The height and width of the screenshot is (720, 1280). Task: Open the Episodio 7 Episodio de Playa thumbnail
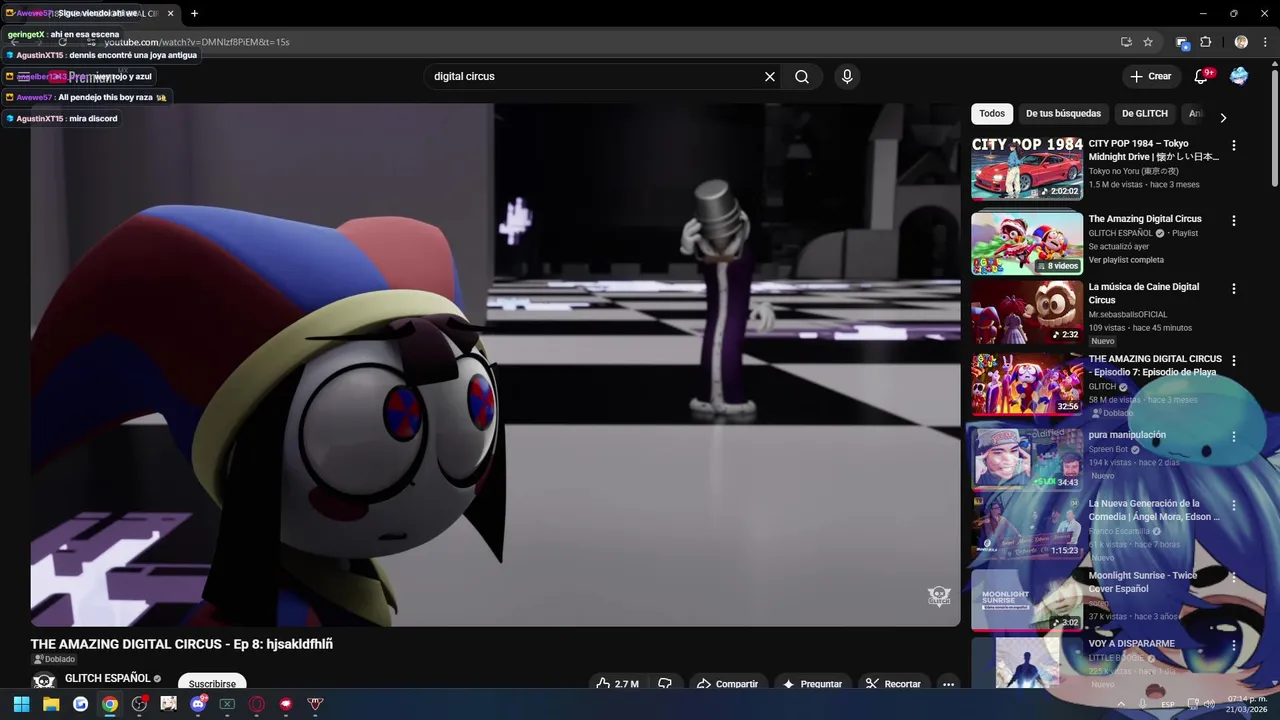click(1027, 383)
